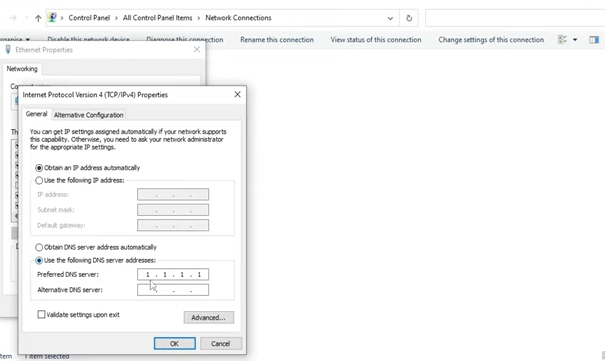Open Advanced settings button

coord(208,317)
